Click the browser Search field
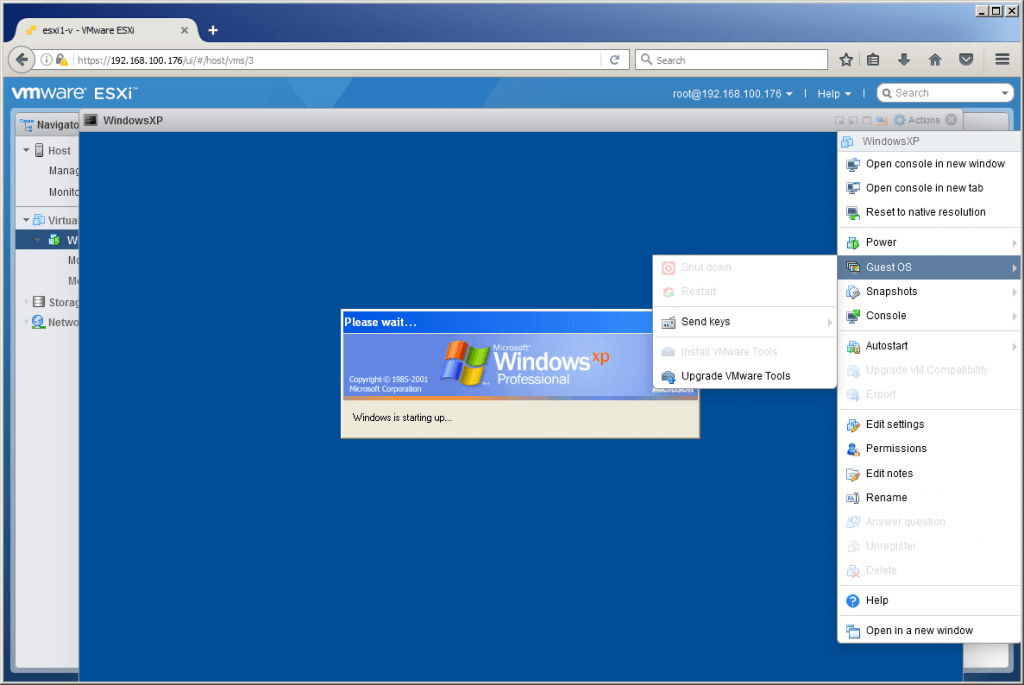The width and height of the screenshot is (1024, 685). [731, 60]
